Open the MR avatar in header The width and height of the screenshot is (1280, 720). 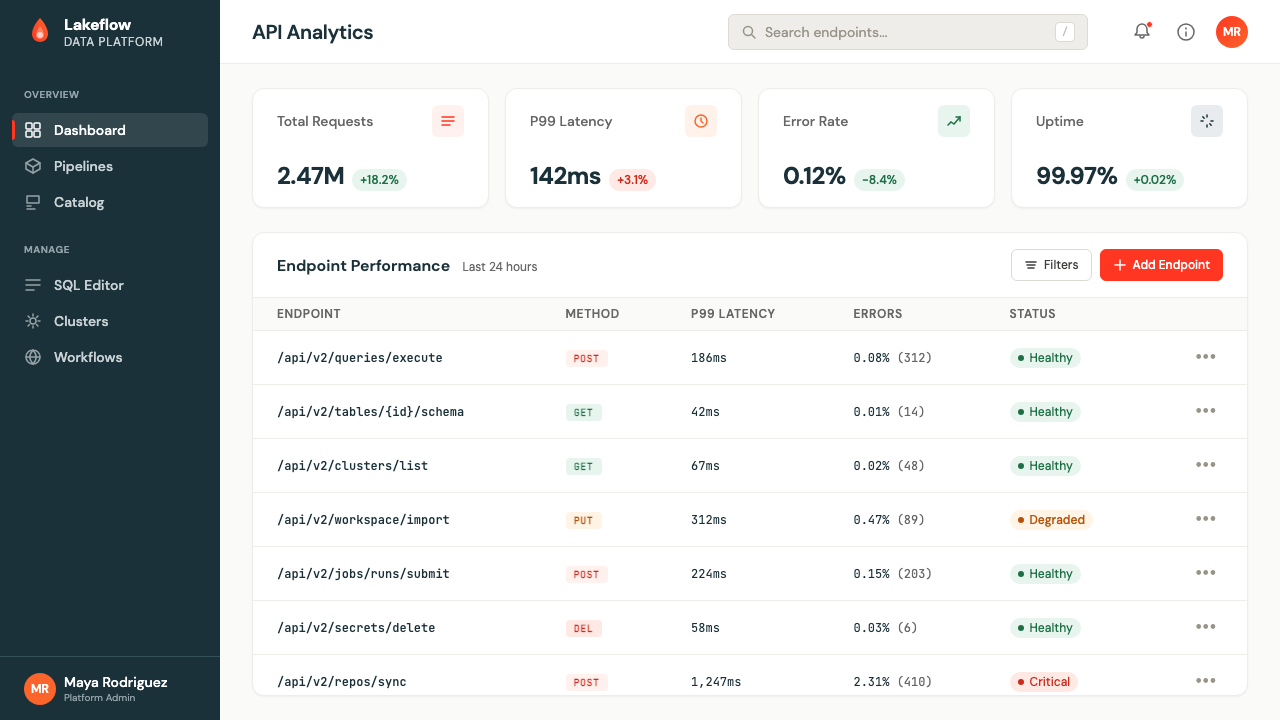pos(1232,32)
